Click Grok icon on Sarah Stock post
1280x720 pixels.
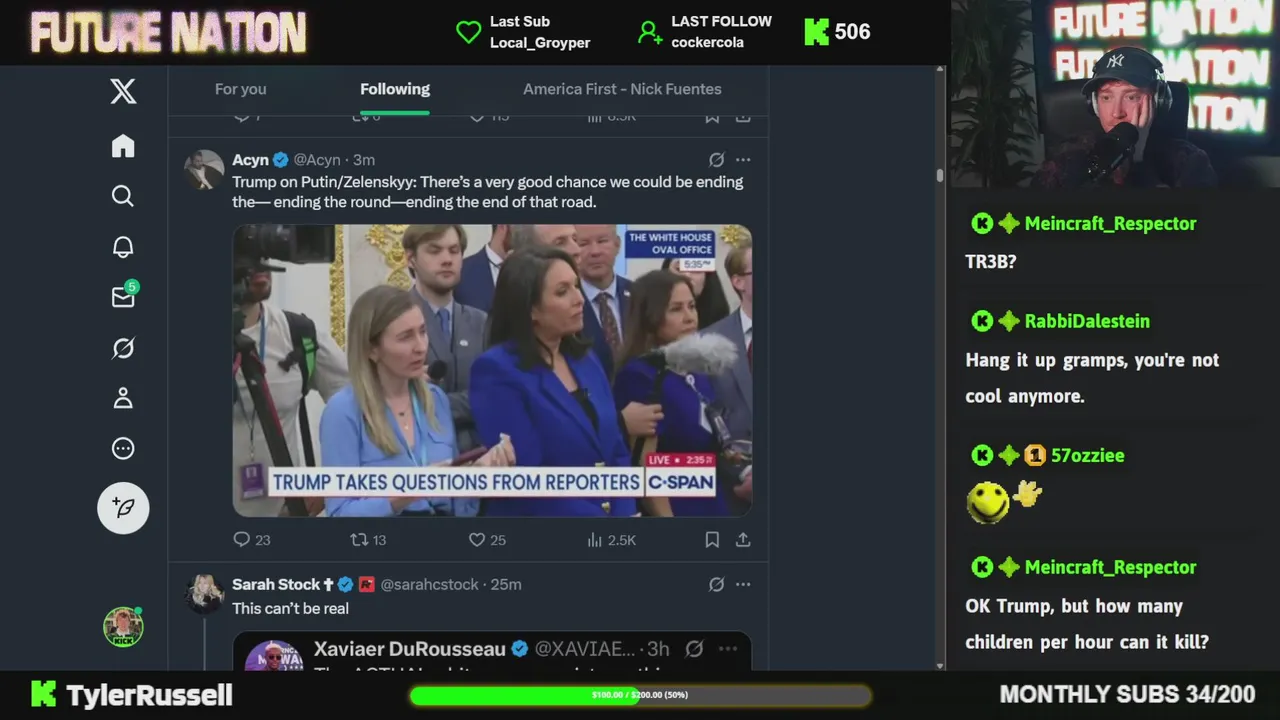716,584
